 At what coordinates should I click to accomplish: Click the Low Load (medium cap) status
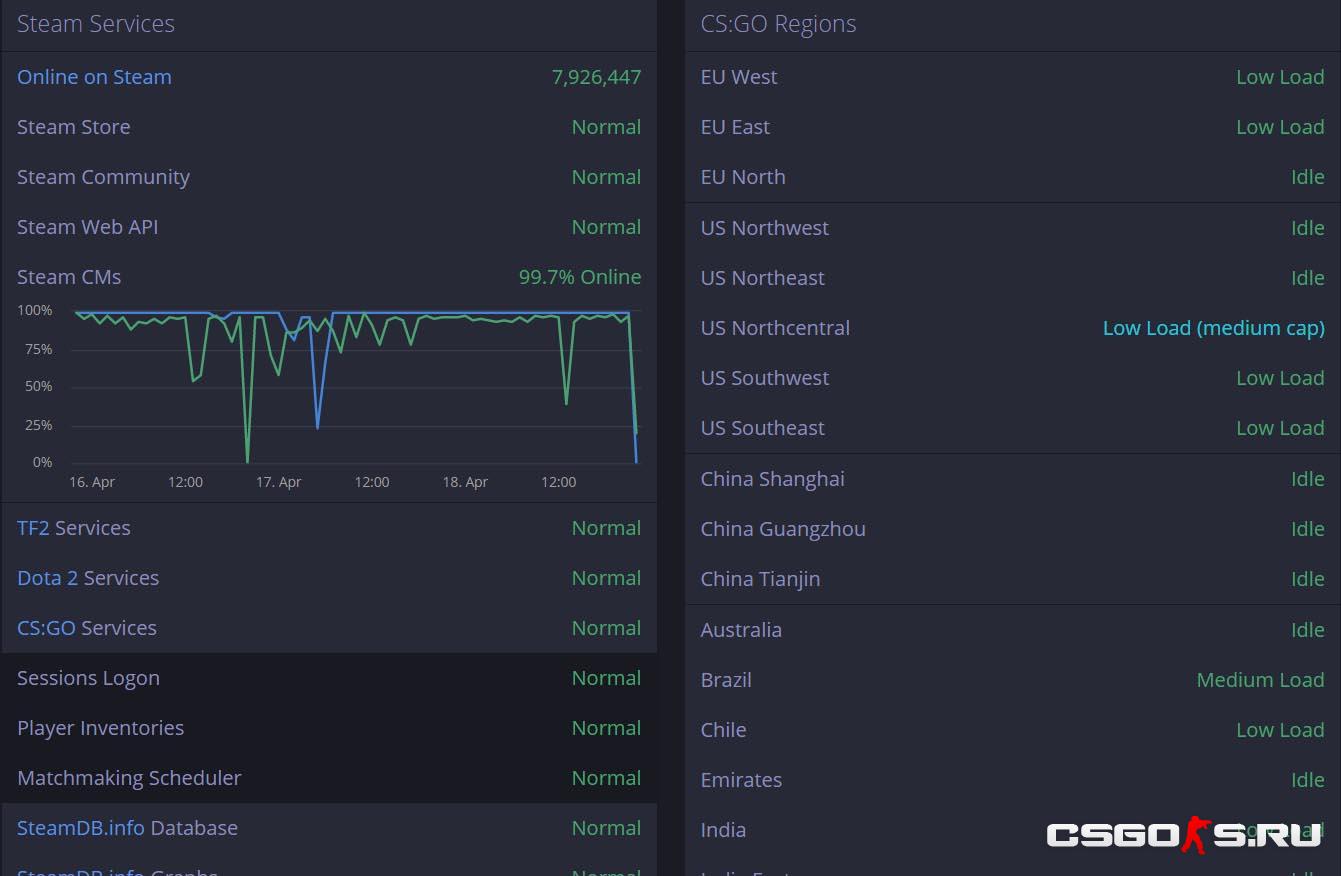pos(1213,328)
